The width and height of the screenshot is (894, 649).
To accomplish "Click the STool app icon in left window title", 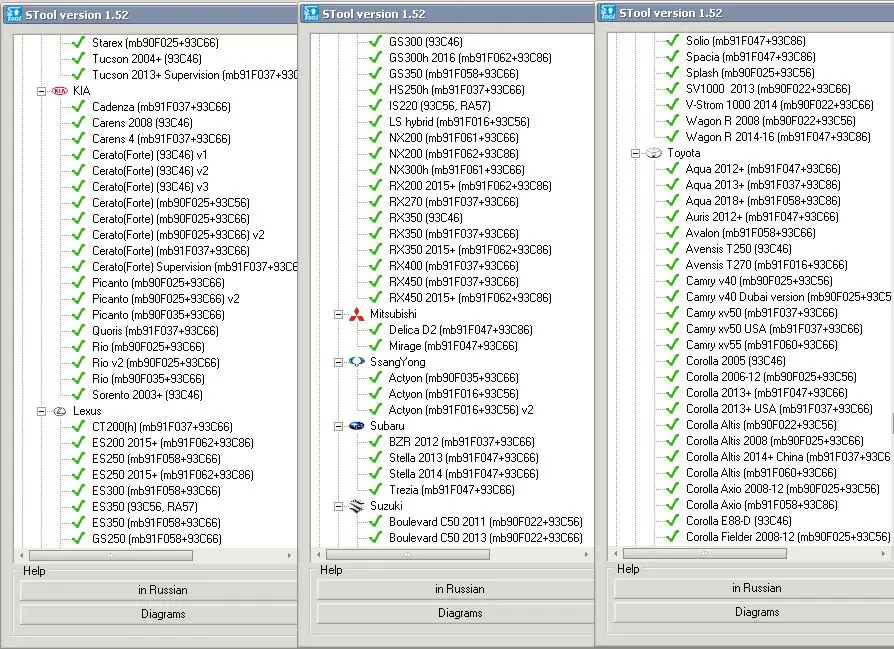I will pyautogui.click(x=14, y=14).
